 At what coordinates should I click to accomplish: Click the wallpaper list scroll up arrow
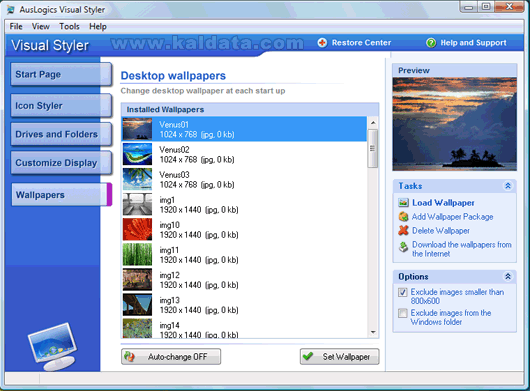(373, 122)
